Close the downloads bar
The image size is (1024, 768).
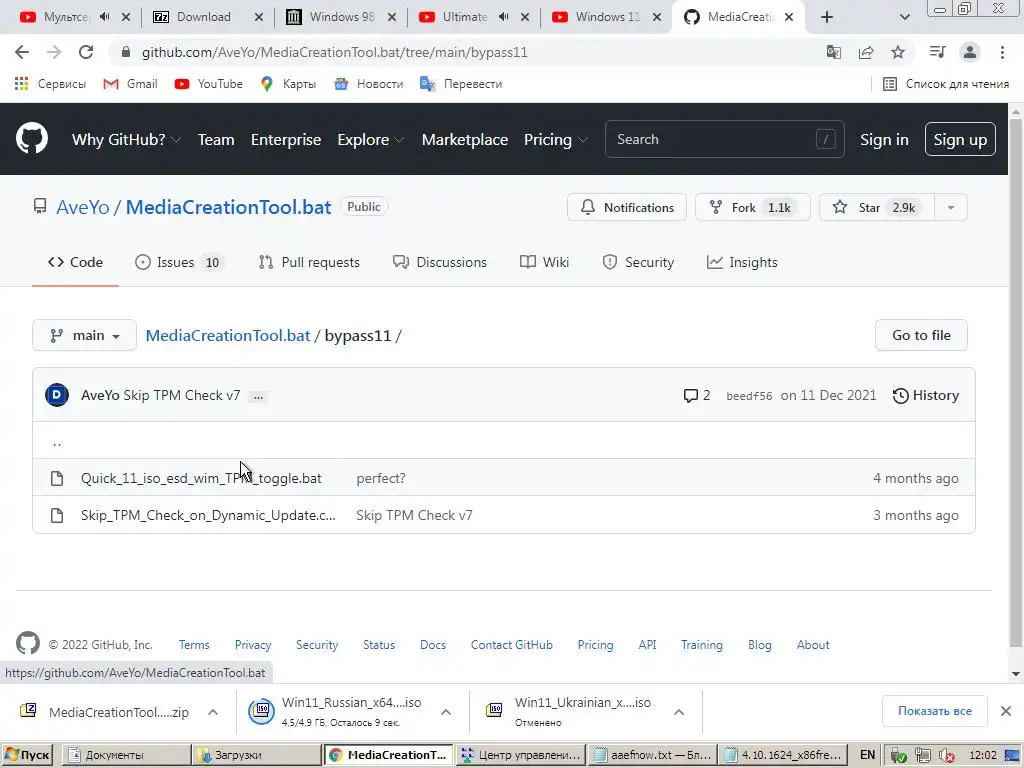pos(1006,711)
